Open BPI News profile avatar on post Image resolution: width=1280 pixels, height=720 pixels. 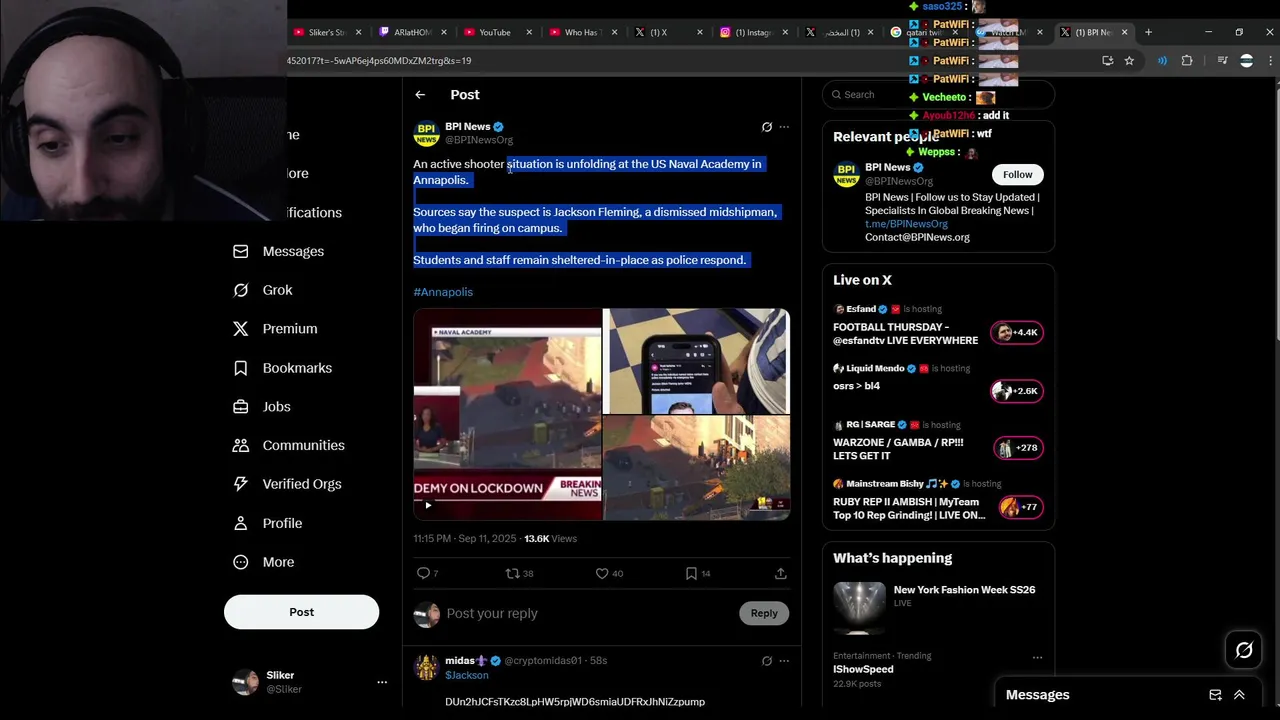(x=427, y=133)
